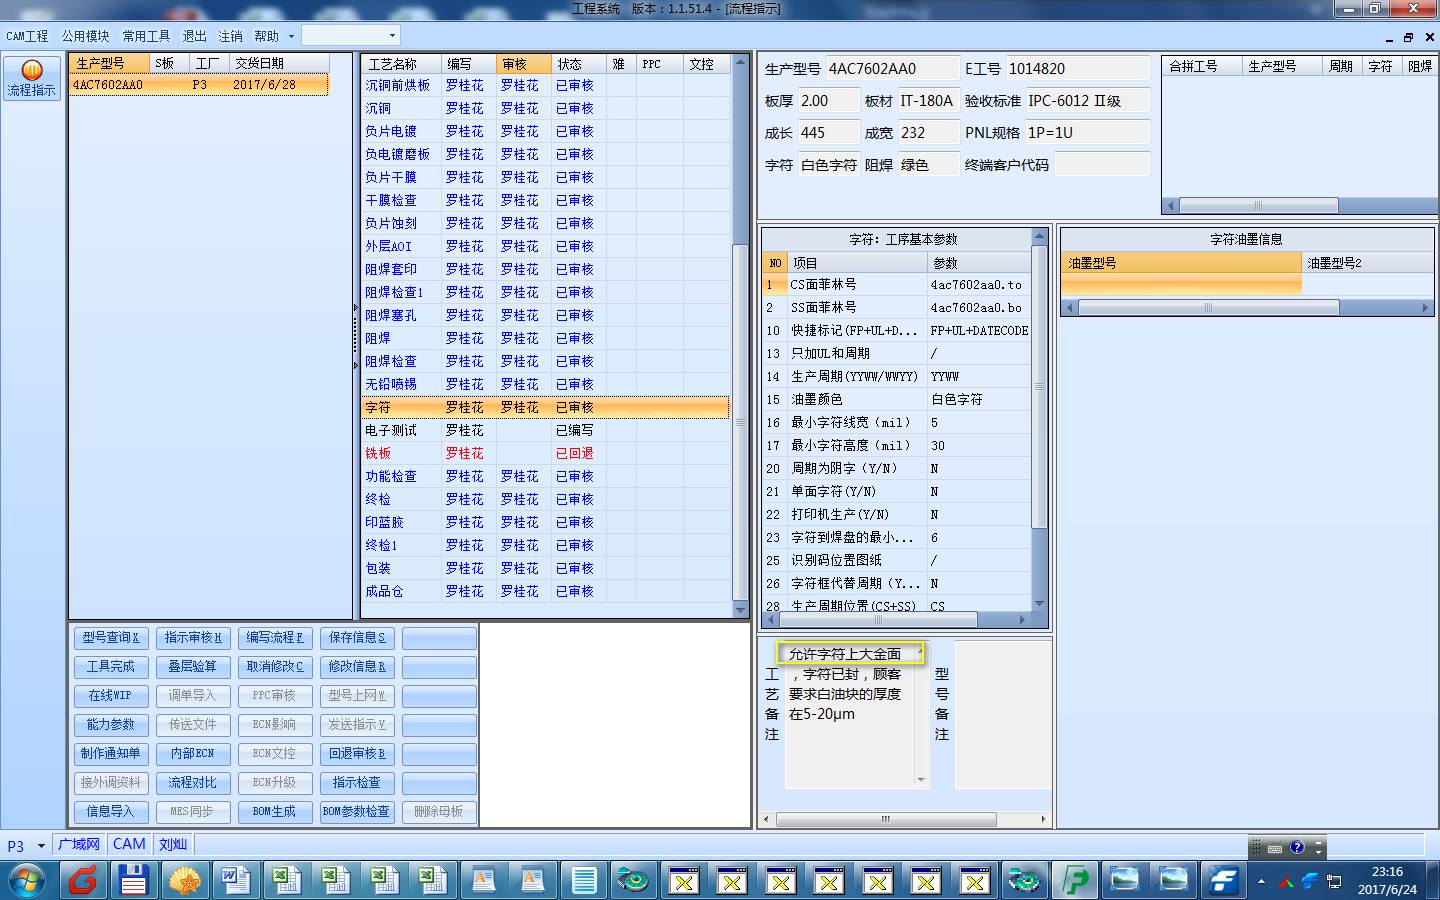Click right arrow of 字符油墨信息 scrollbar
Viewport: 1440px width, 900px height.
point(1426,308)
